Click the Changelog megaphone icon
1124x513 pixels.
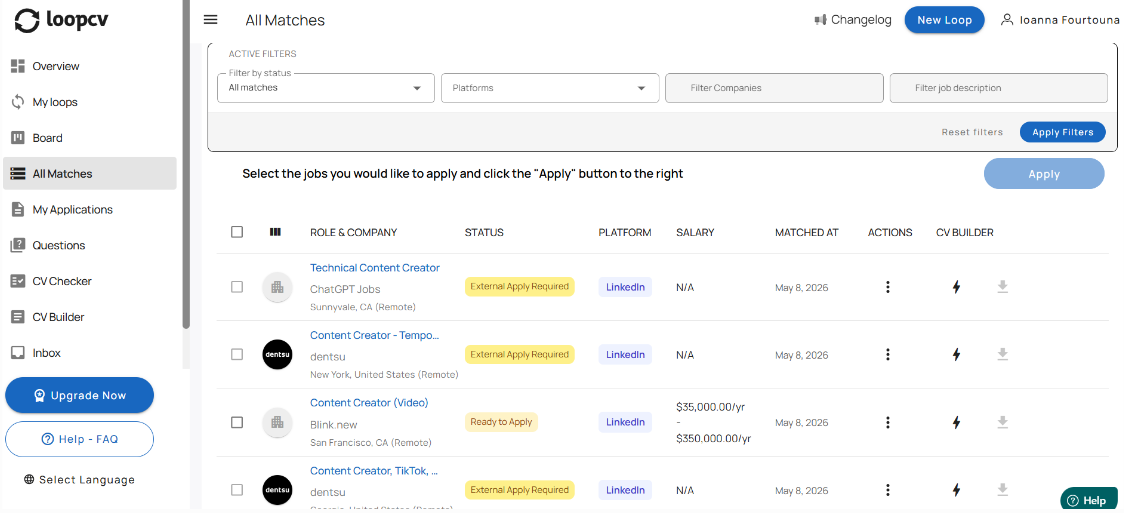click(x=821, y=20)
